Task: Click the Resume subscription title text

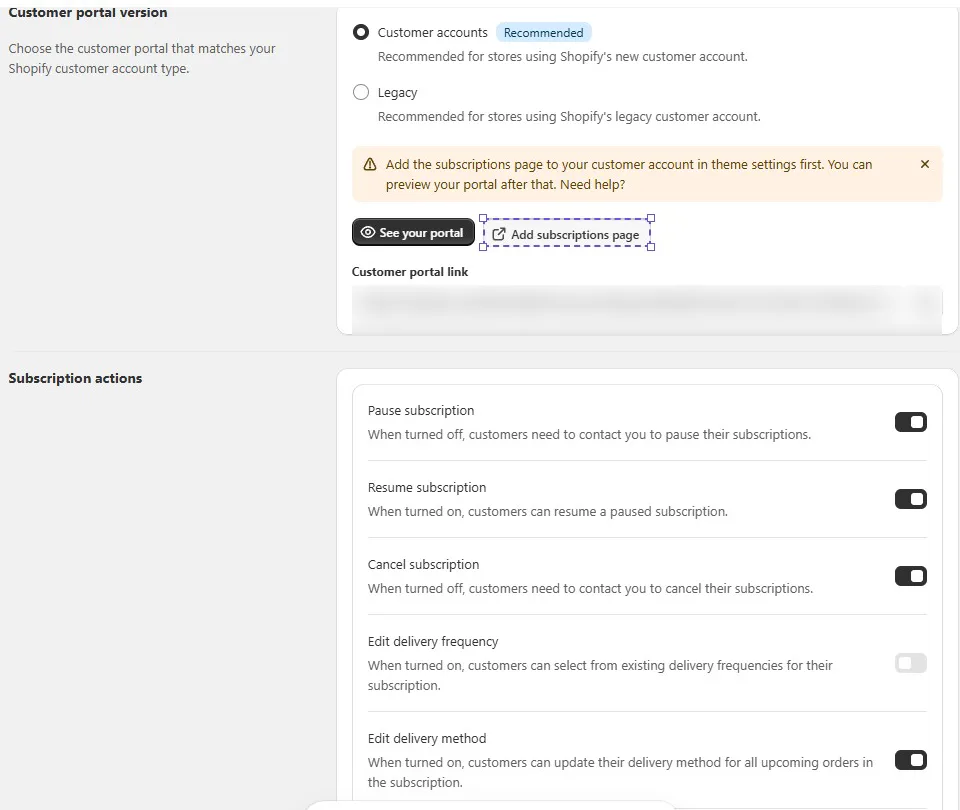Action: coord(427,487)
